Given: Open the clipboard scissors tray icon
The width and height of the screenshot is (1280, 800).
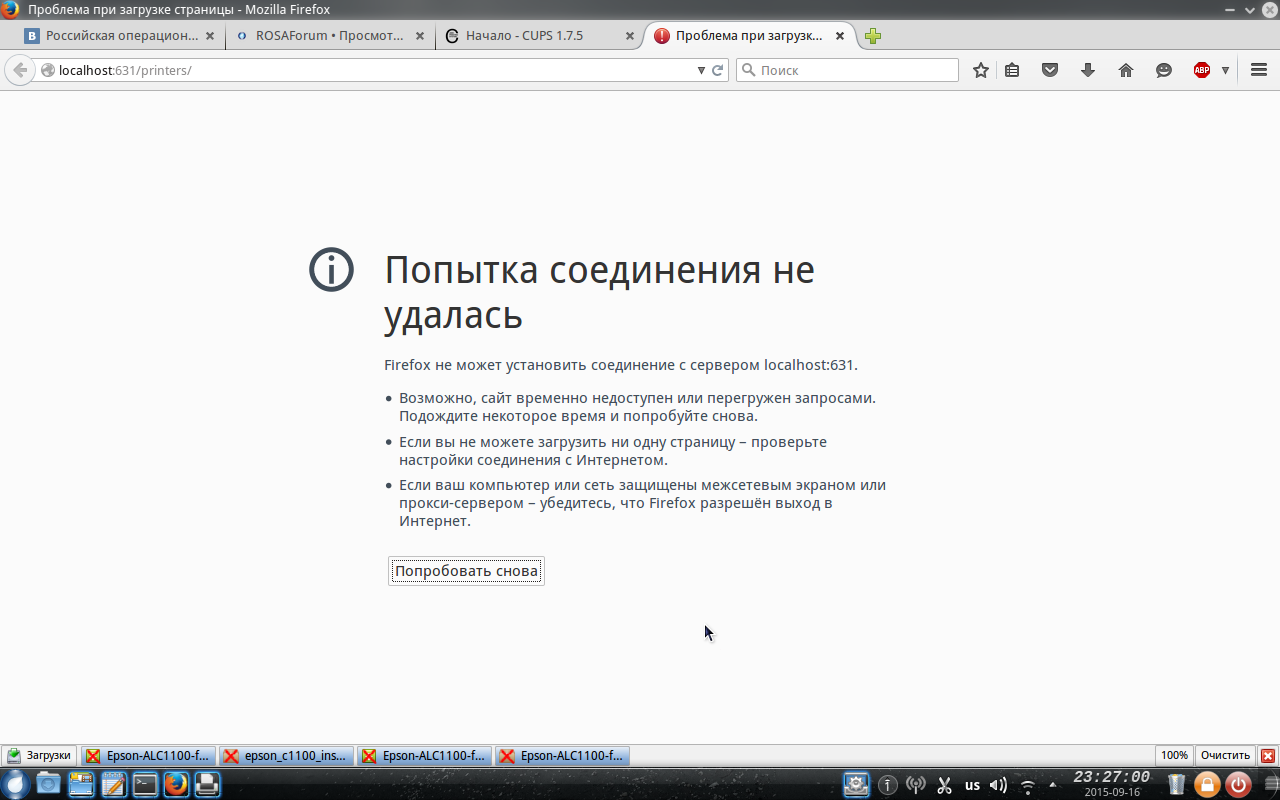Looking at the screenshot, I should 943,785.
